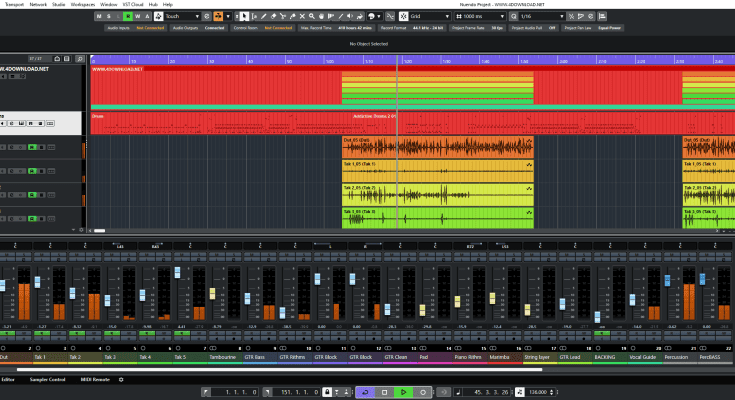Click the Record button in transport bar
Image resolution: width=735 pixels, height=400 pixels.
(421, 392)
